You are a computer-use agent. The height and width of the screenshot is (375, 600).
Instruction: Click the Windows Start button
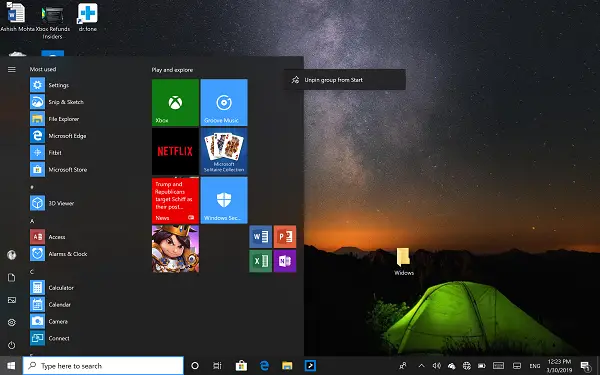point(11,366)
